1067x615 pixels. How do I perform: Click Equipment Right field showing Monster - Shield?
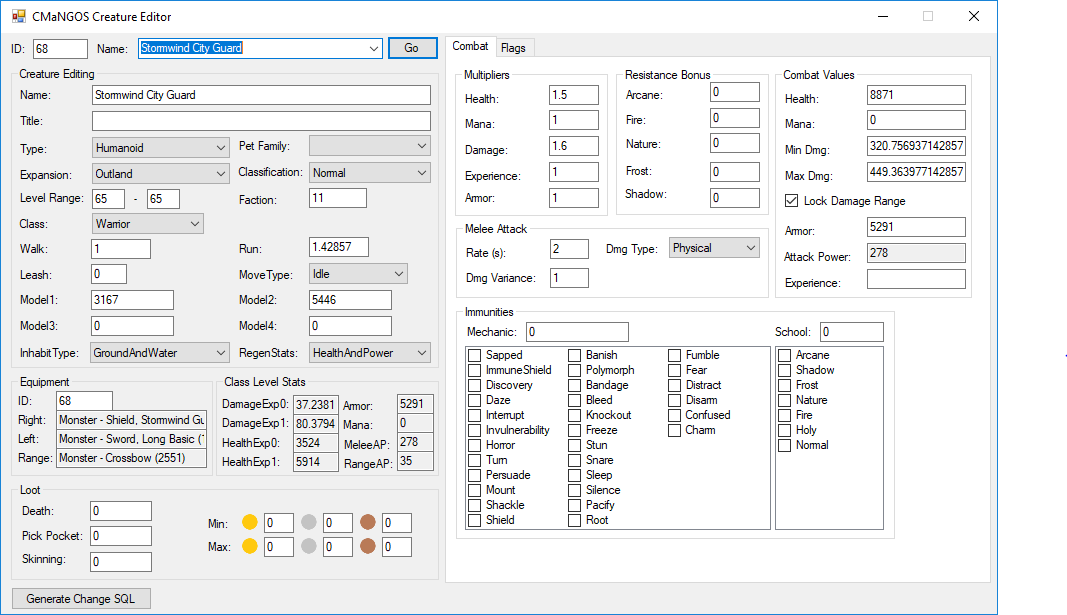coord(131,420)
